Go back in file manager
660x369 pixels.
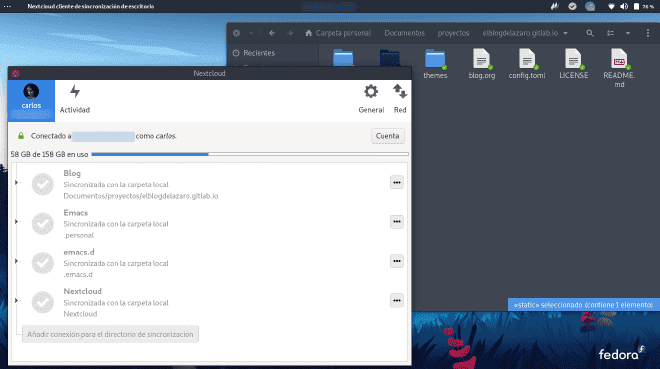pos(272,33)
